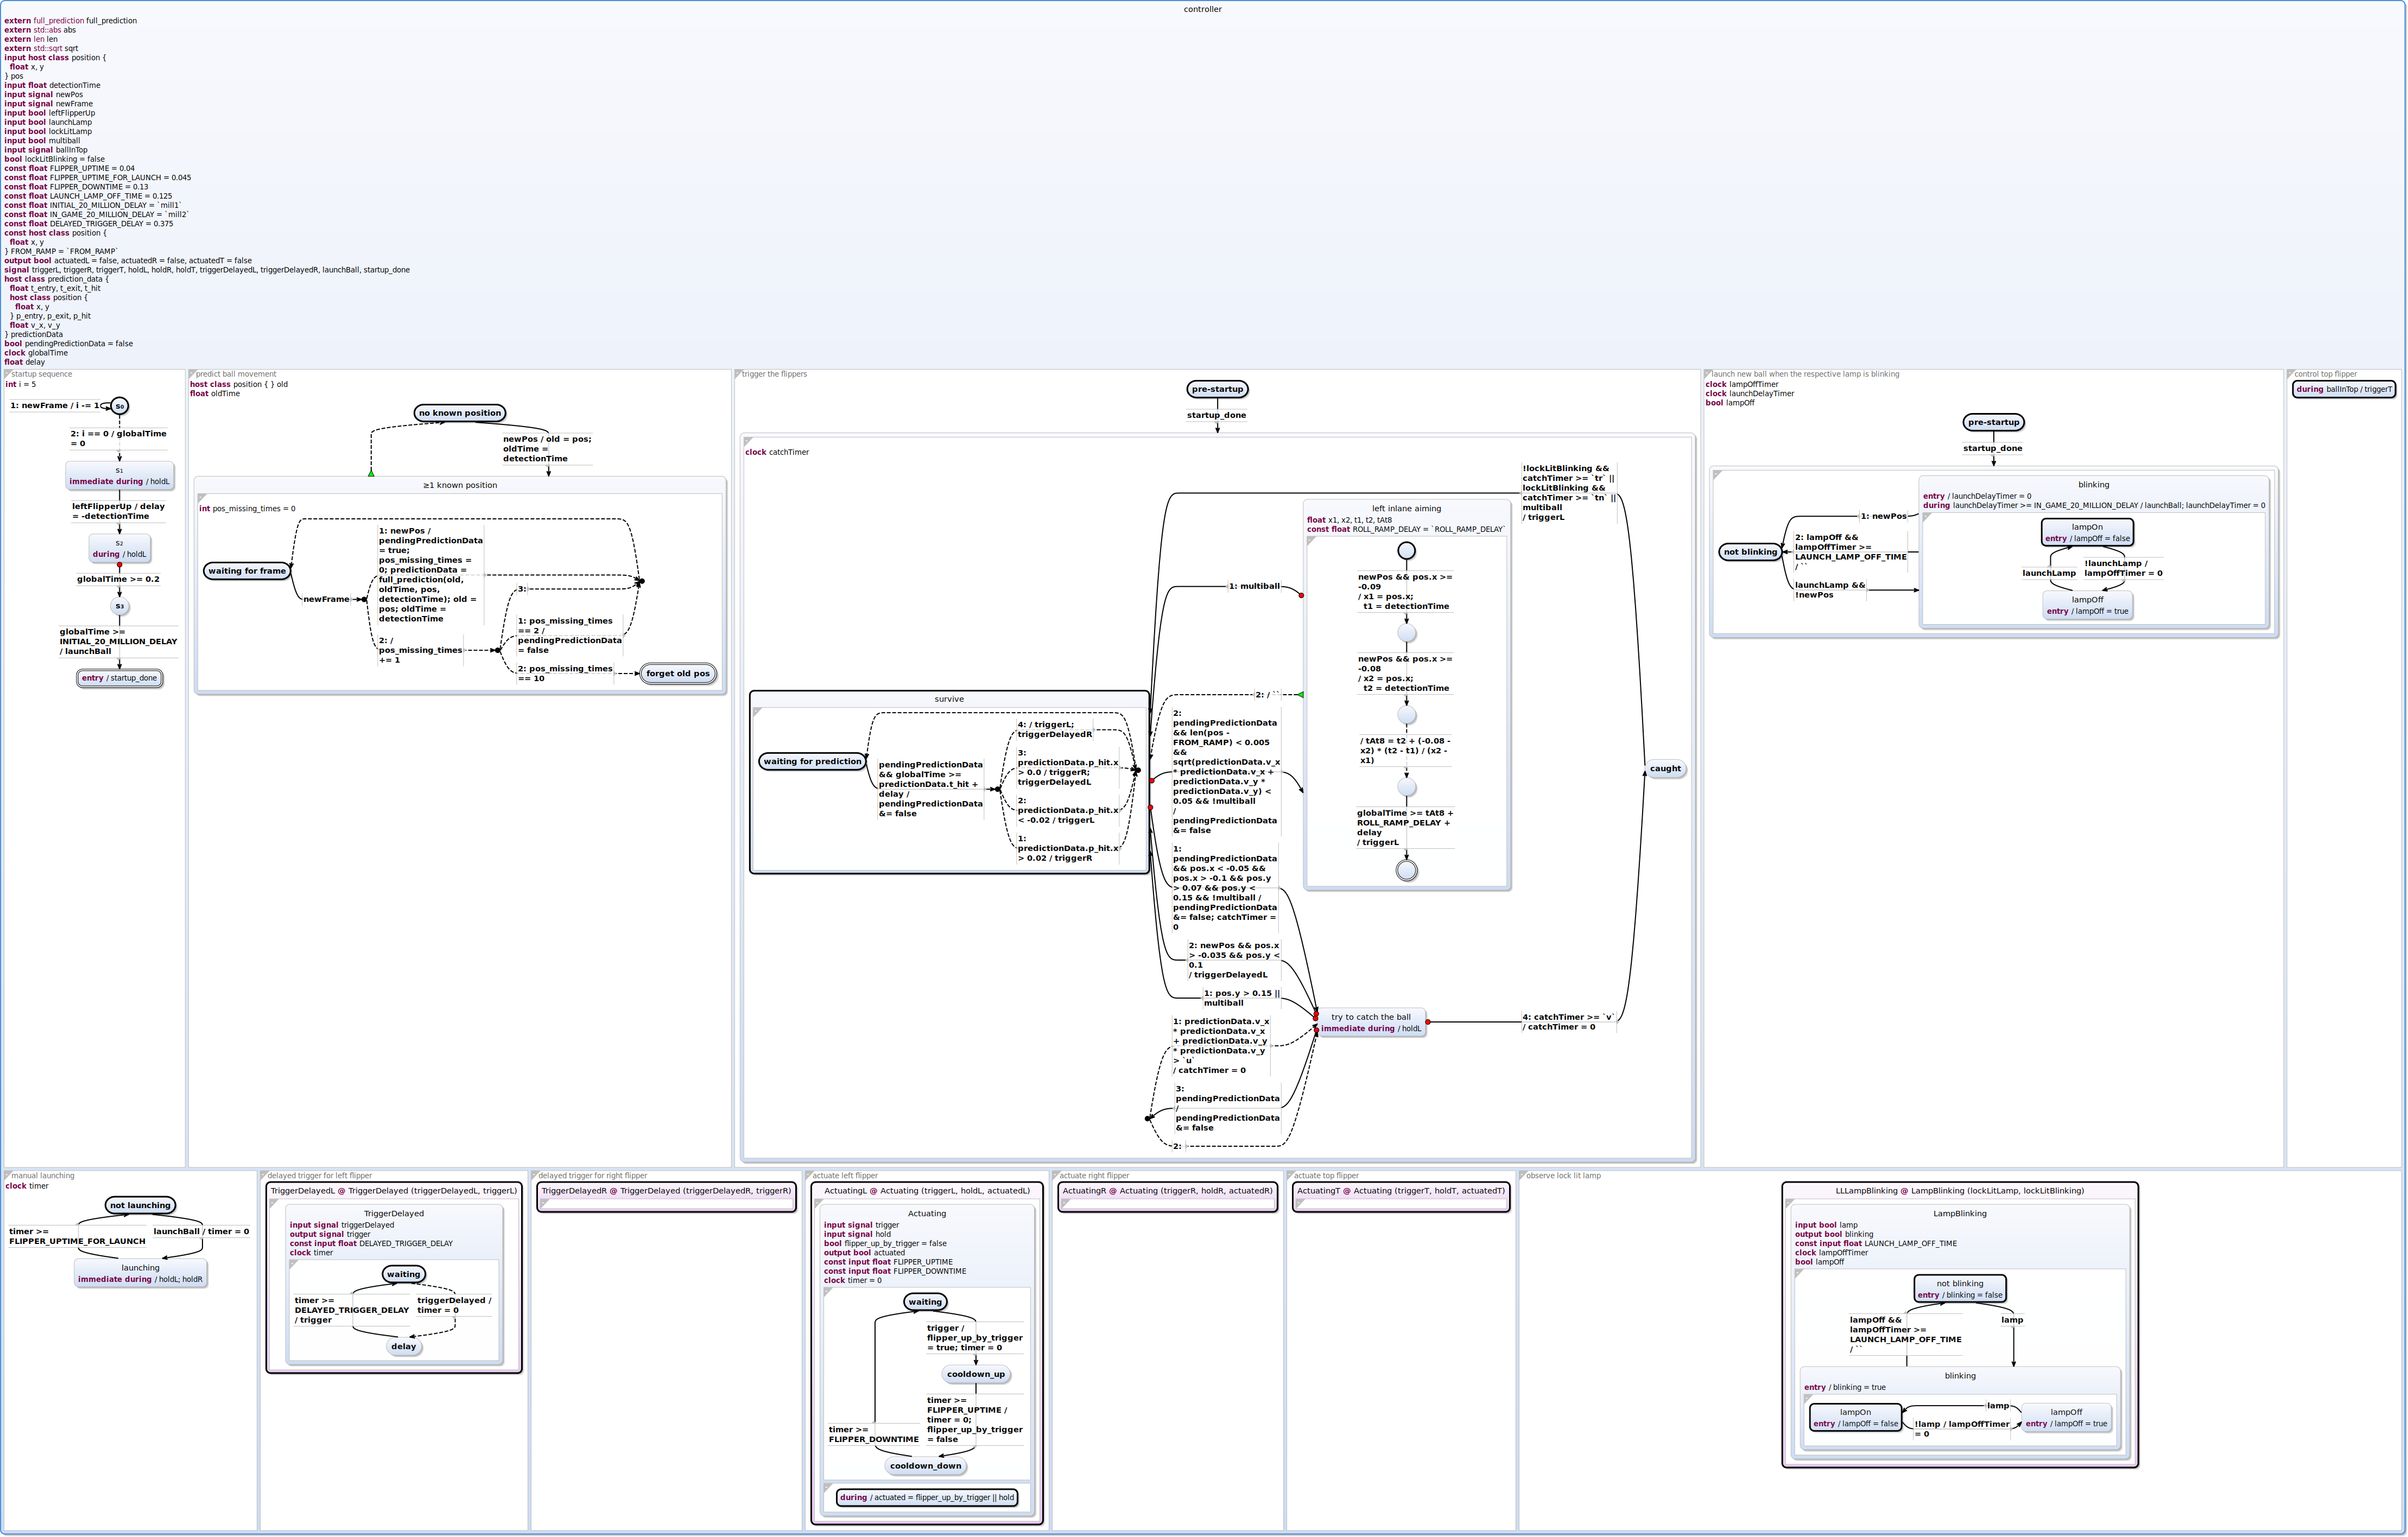Viewport: 2408px width, 1537px height.
Task: Click label 'leftFlipperUp / delay = -detectionTime'
Action: 118,512
